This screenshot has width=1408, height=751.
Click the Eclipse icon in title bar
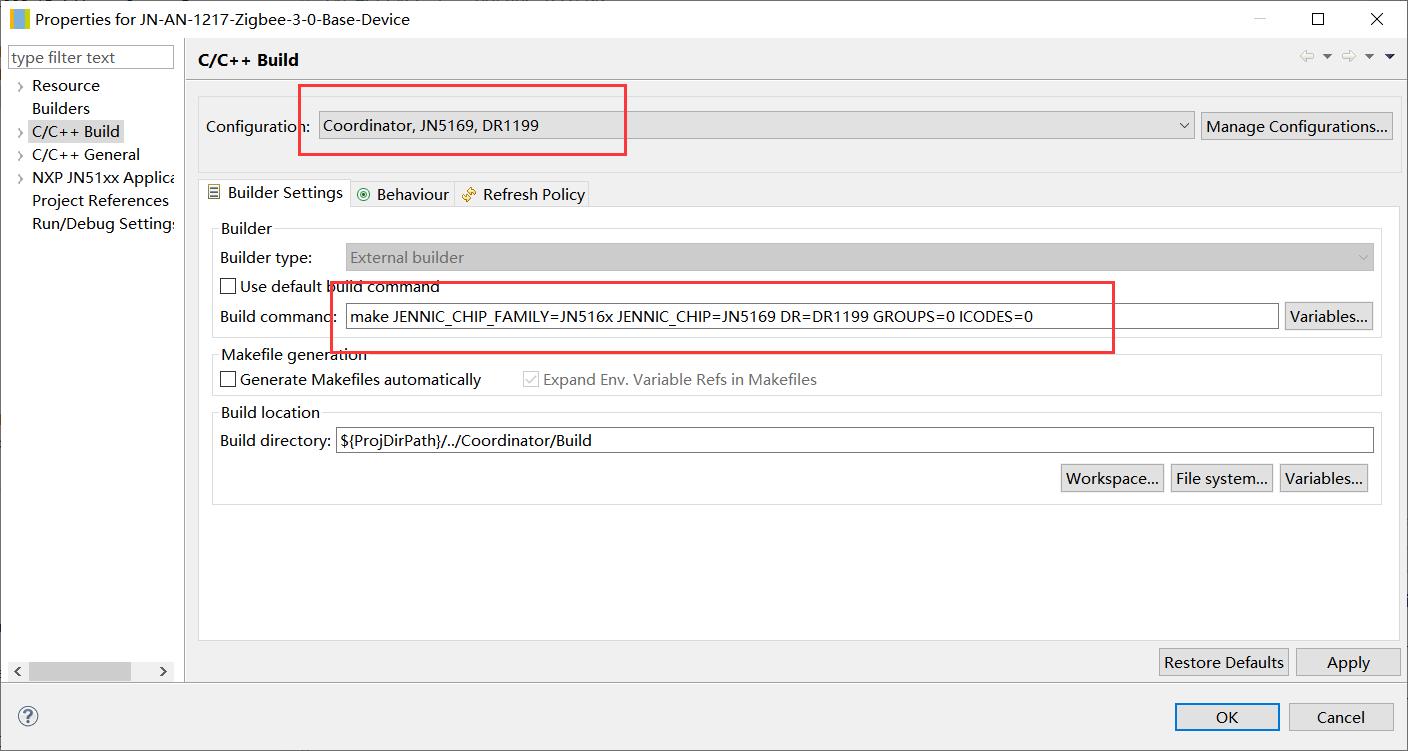pyautogui.click(x=19, y=19)
